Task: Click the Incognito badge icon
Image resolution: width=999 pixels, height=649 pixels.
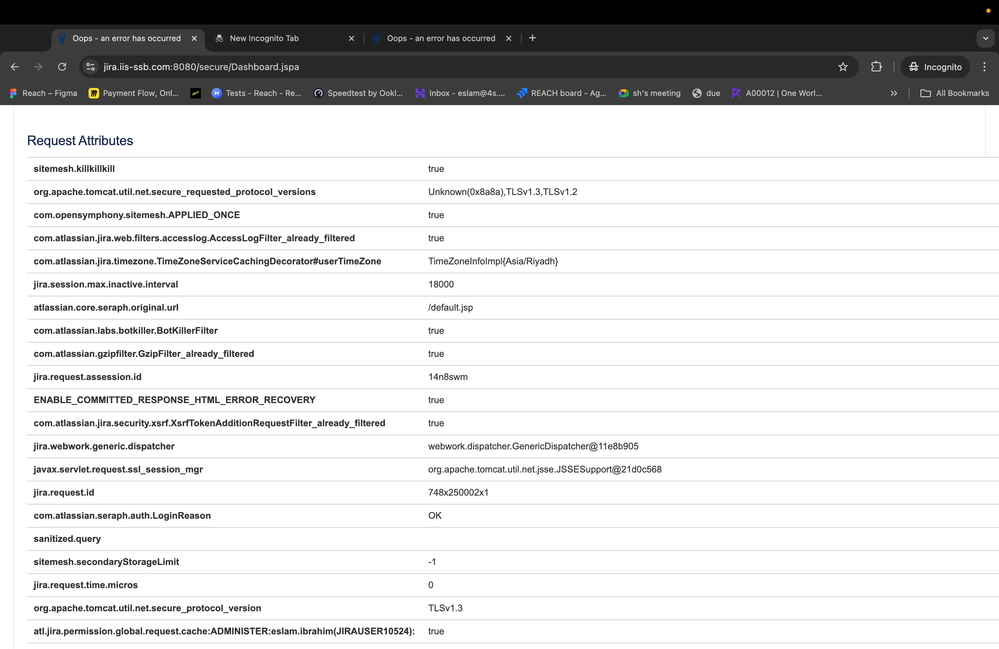Action: (913, 67)
